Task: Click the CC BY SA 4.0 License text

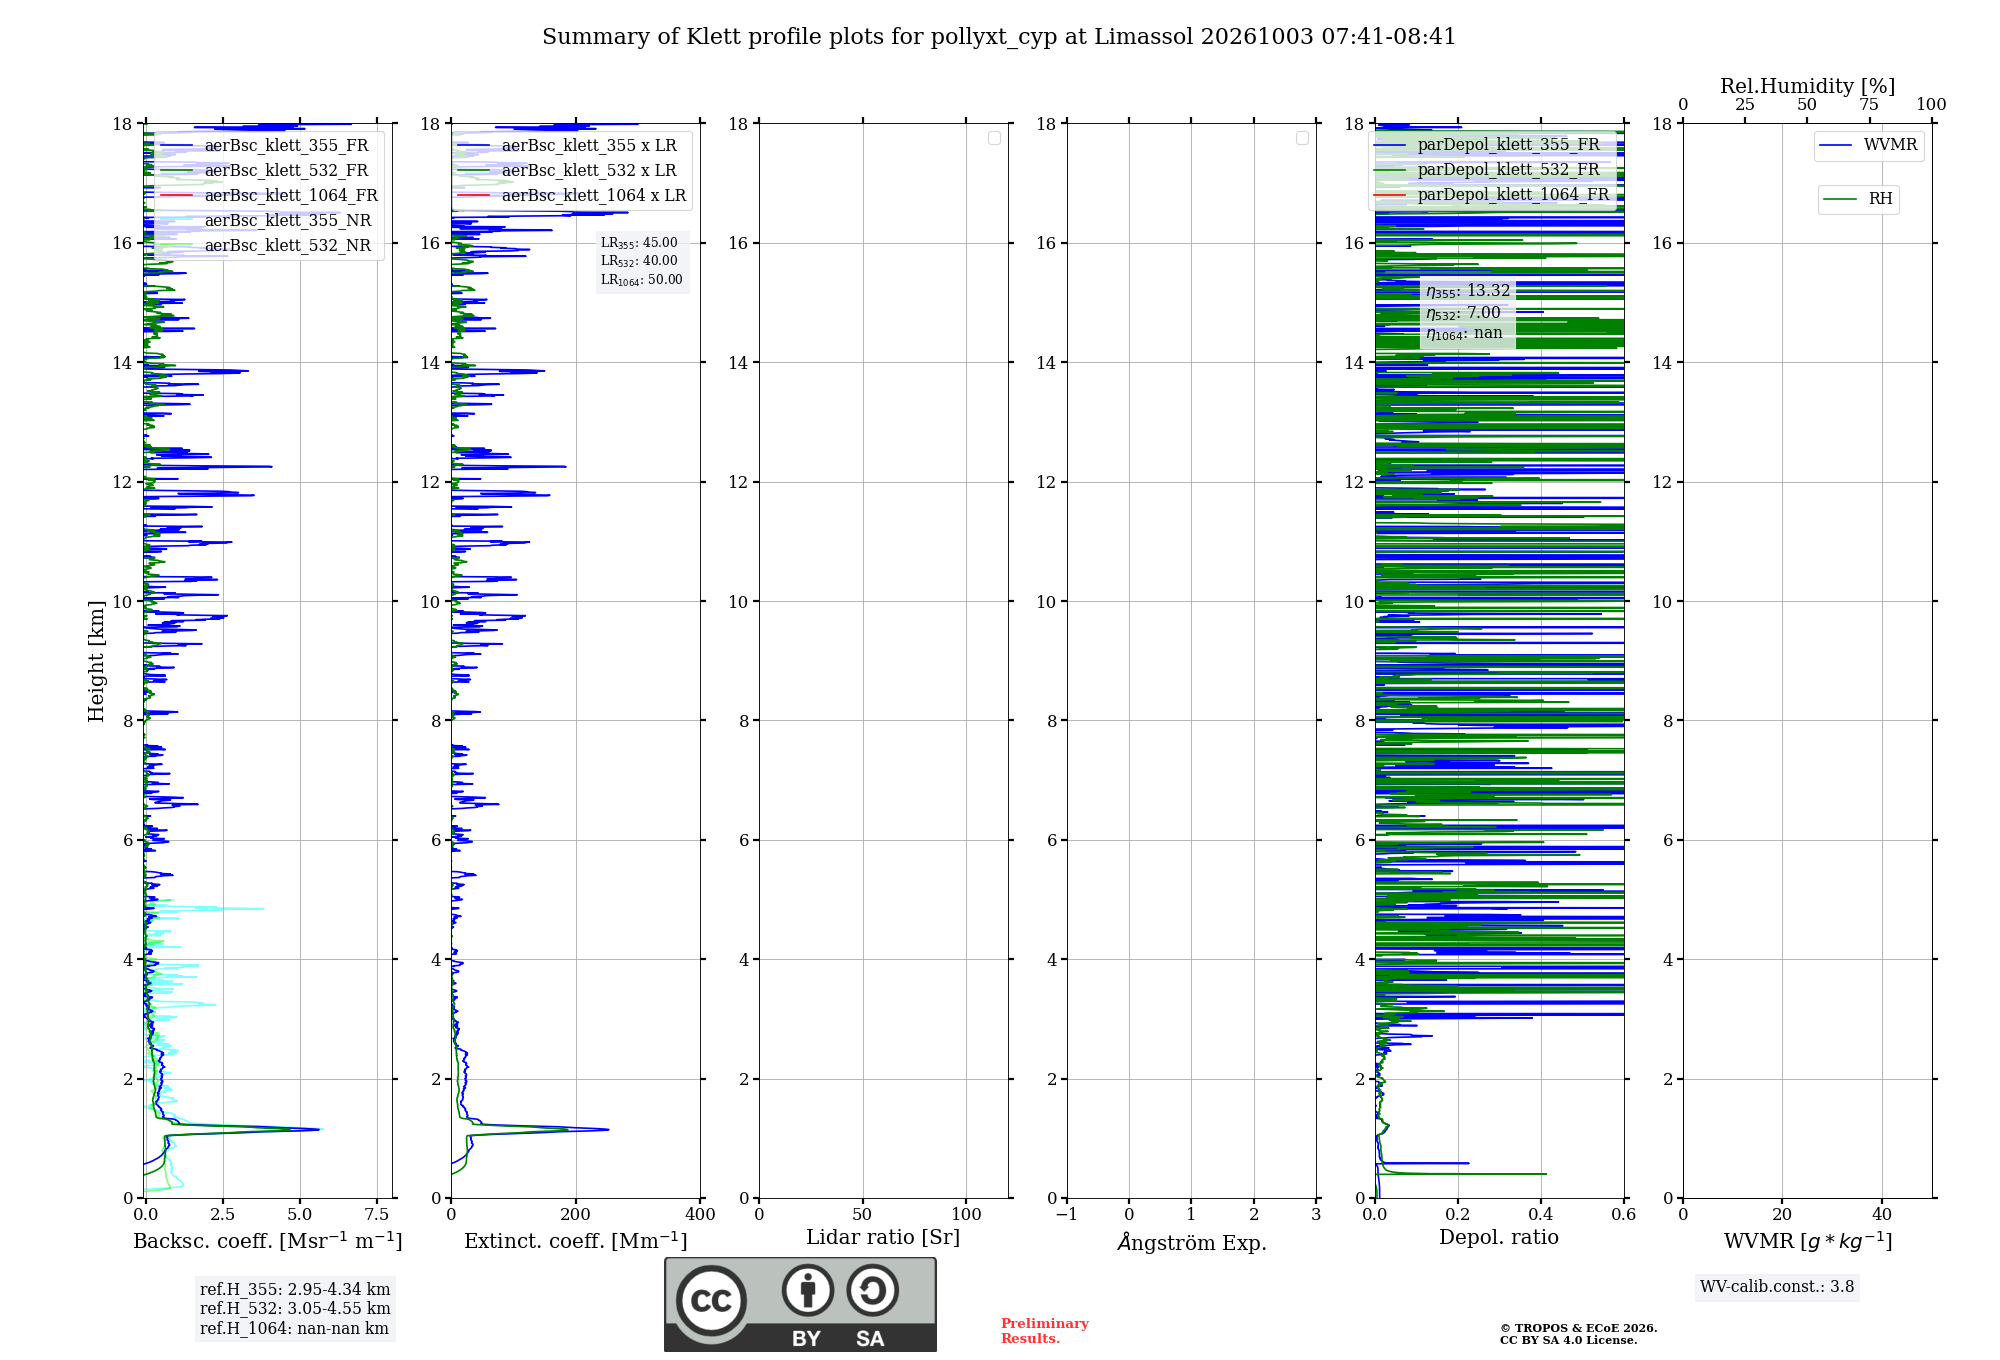Action: [1569, 1340]
